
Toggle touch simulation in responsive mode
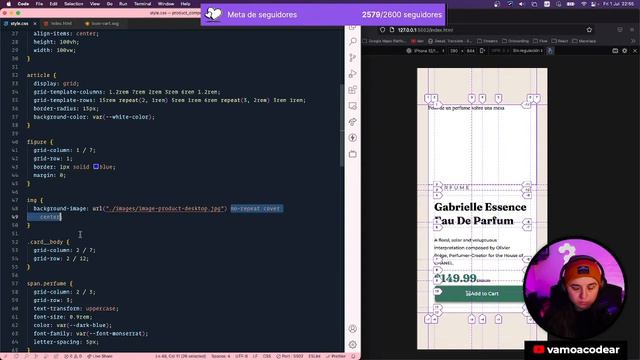pos(550,51)
